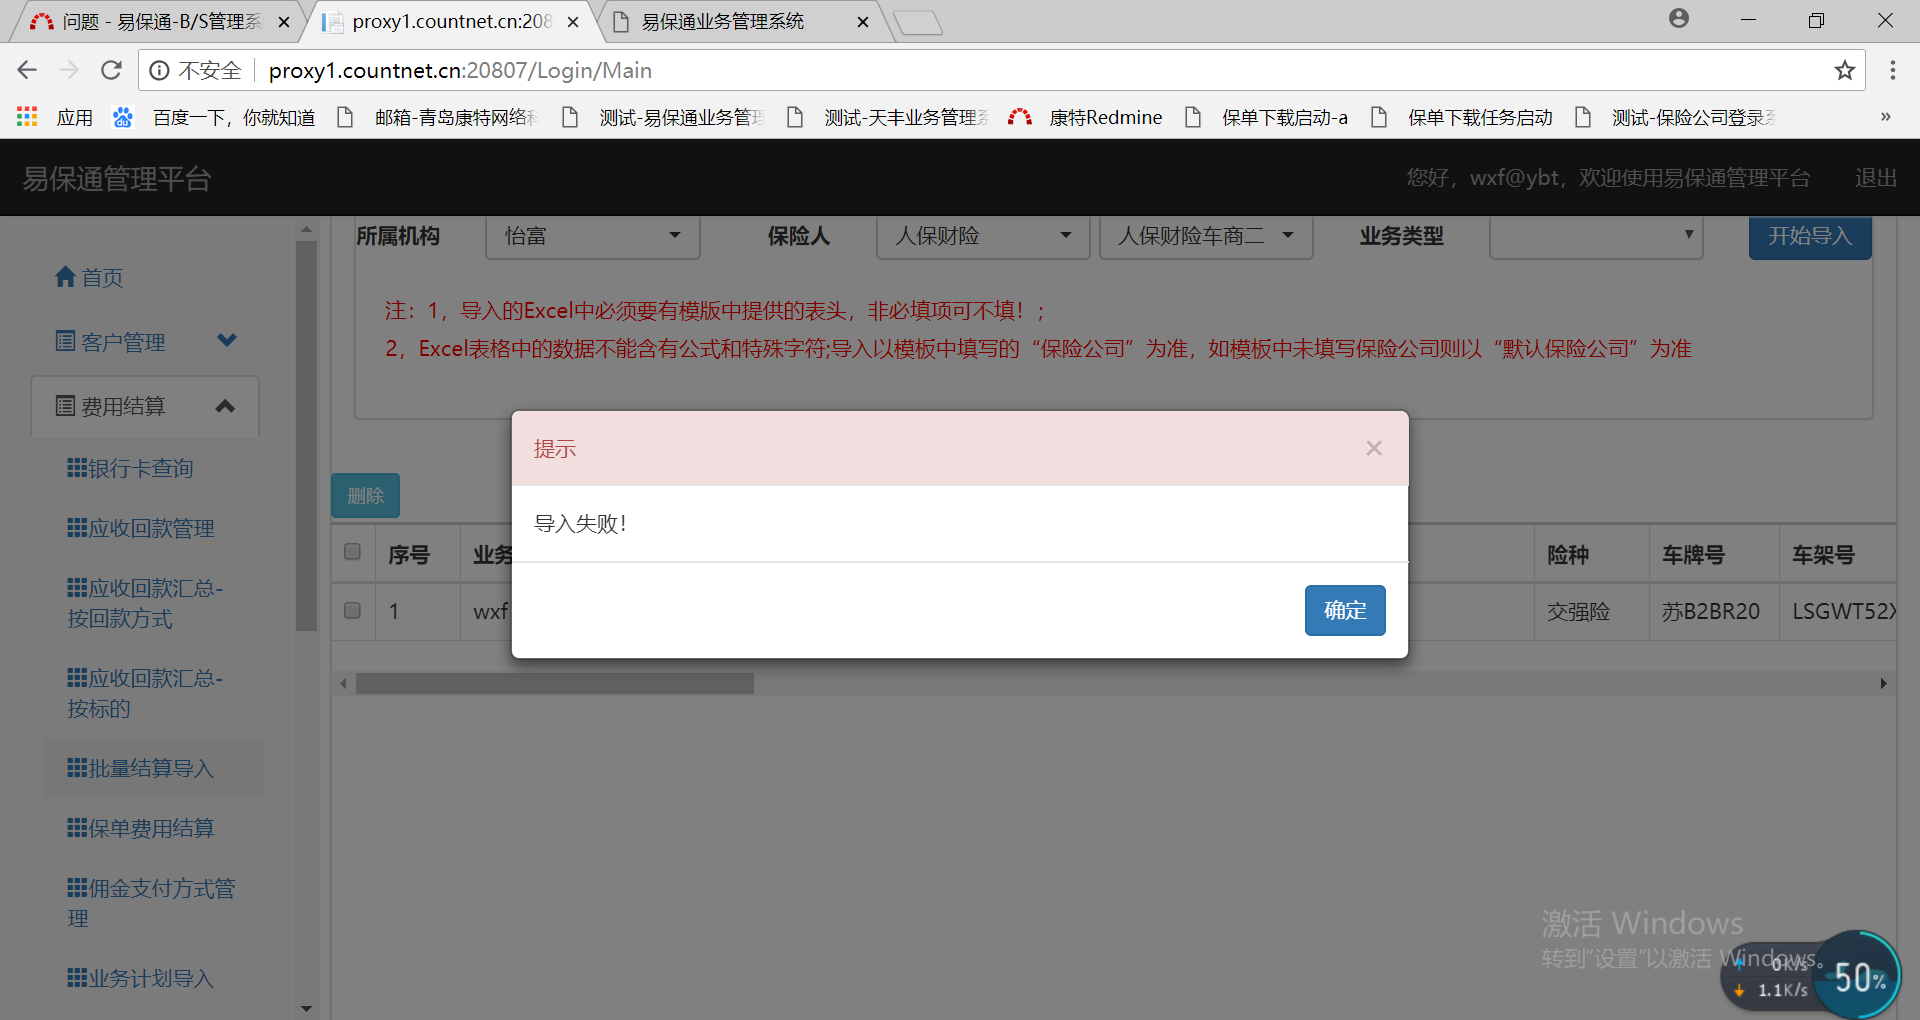Viewport: 1920px width, 1020px height.
Task: Bookmark this page with the star icon
Action: pyautogui.click(x=1845, y=70)
